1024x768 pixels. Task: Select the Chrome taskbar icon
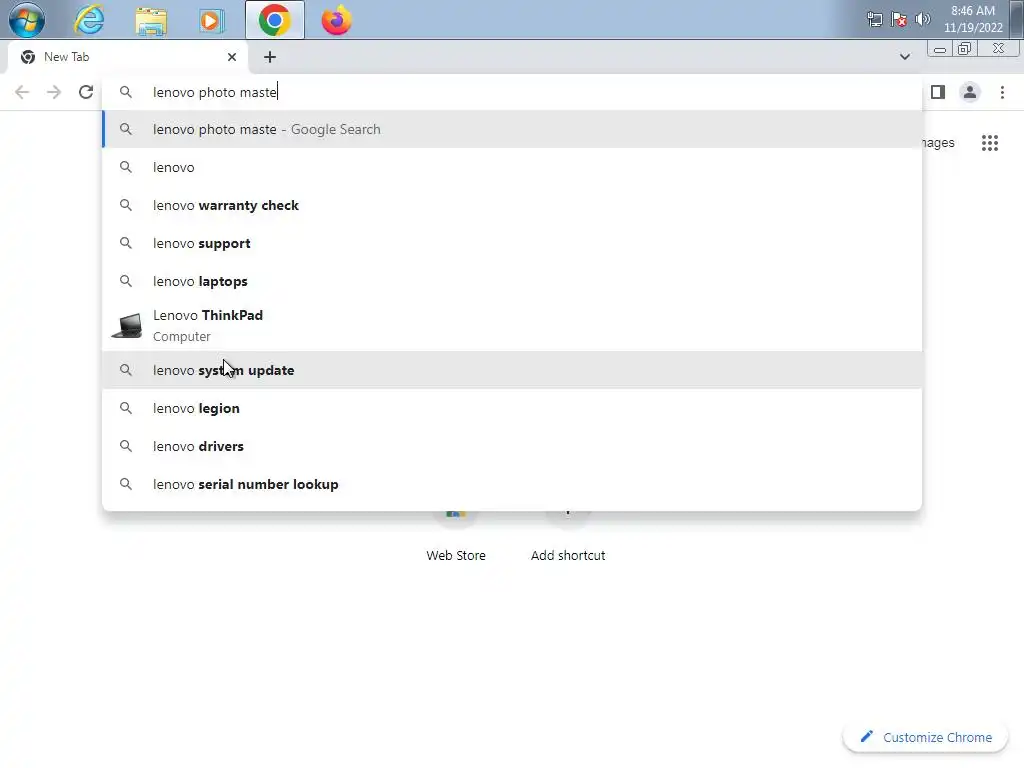tap(275, 20)
